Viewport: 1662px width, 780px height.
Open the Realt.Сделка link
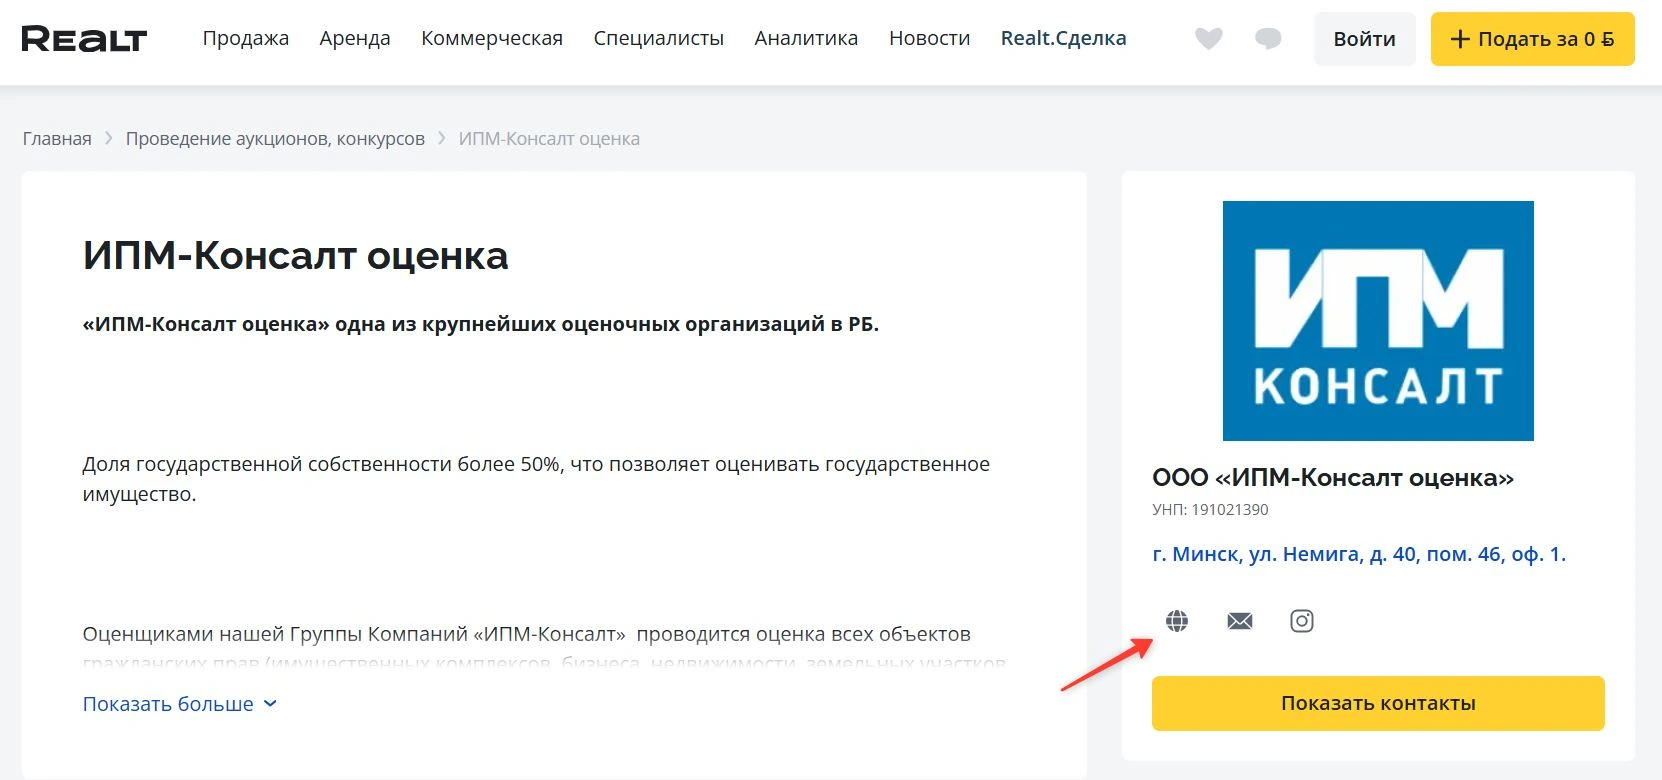1064,38
